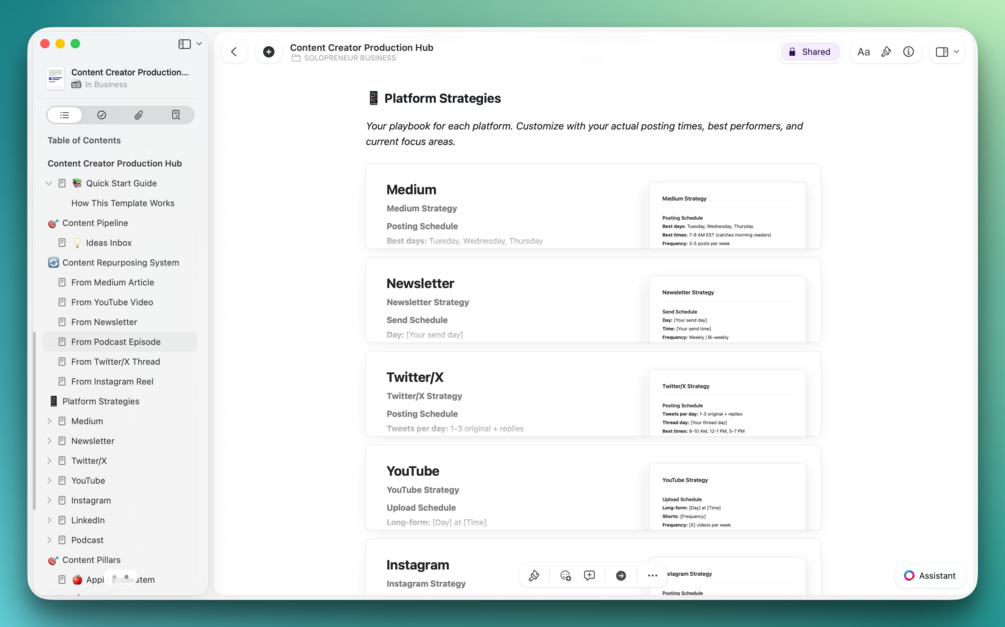Screen dimensions: 1005x627
Task: Open the Assistant button
Action: 930,576
